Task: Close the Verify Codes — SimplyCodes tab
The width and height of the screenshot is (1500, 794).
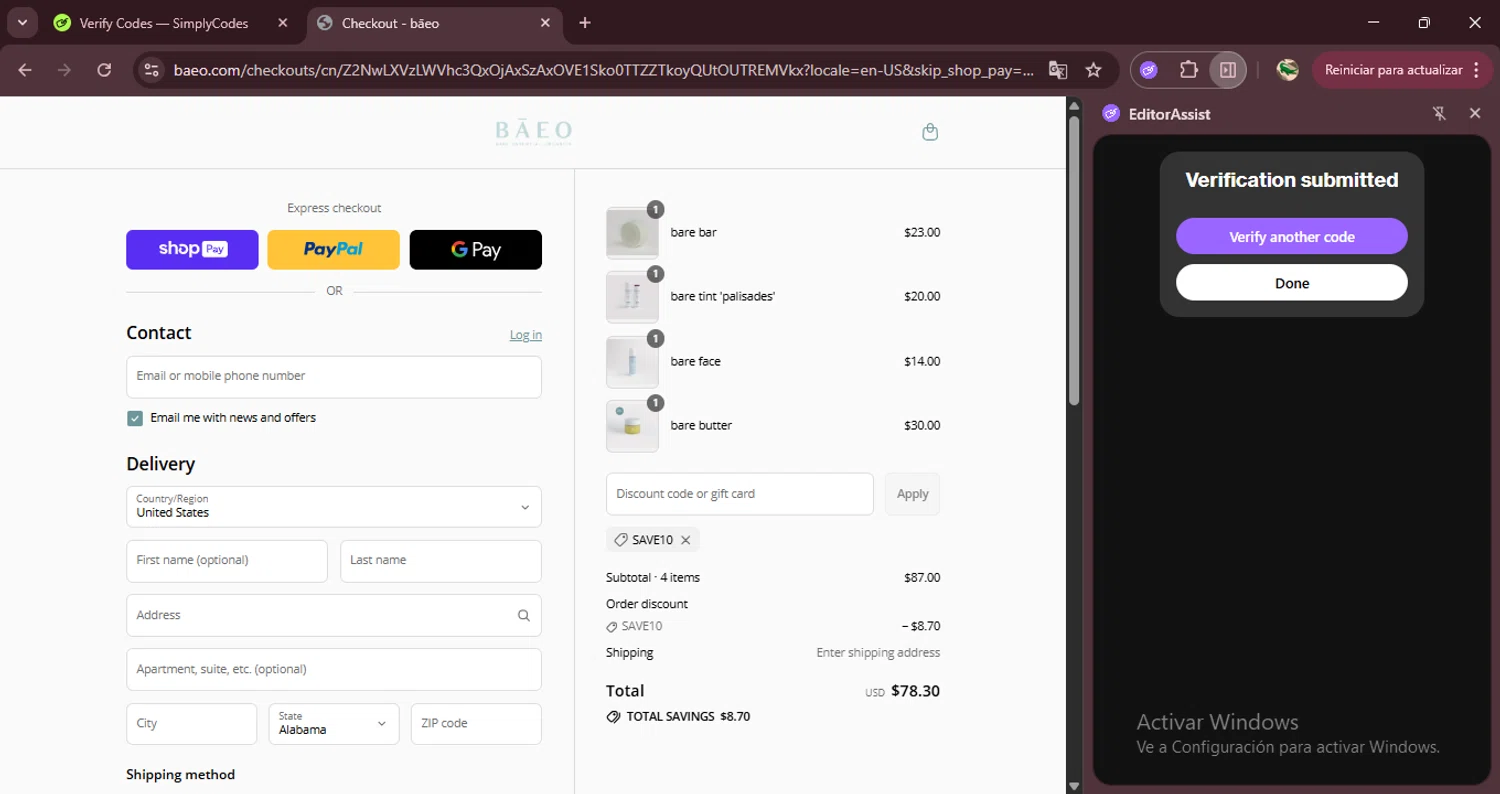Action: [283, 23]
